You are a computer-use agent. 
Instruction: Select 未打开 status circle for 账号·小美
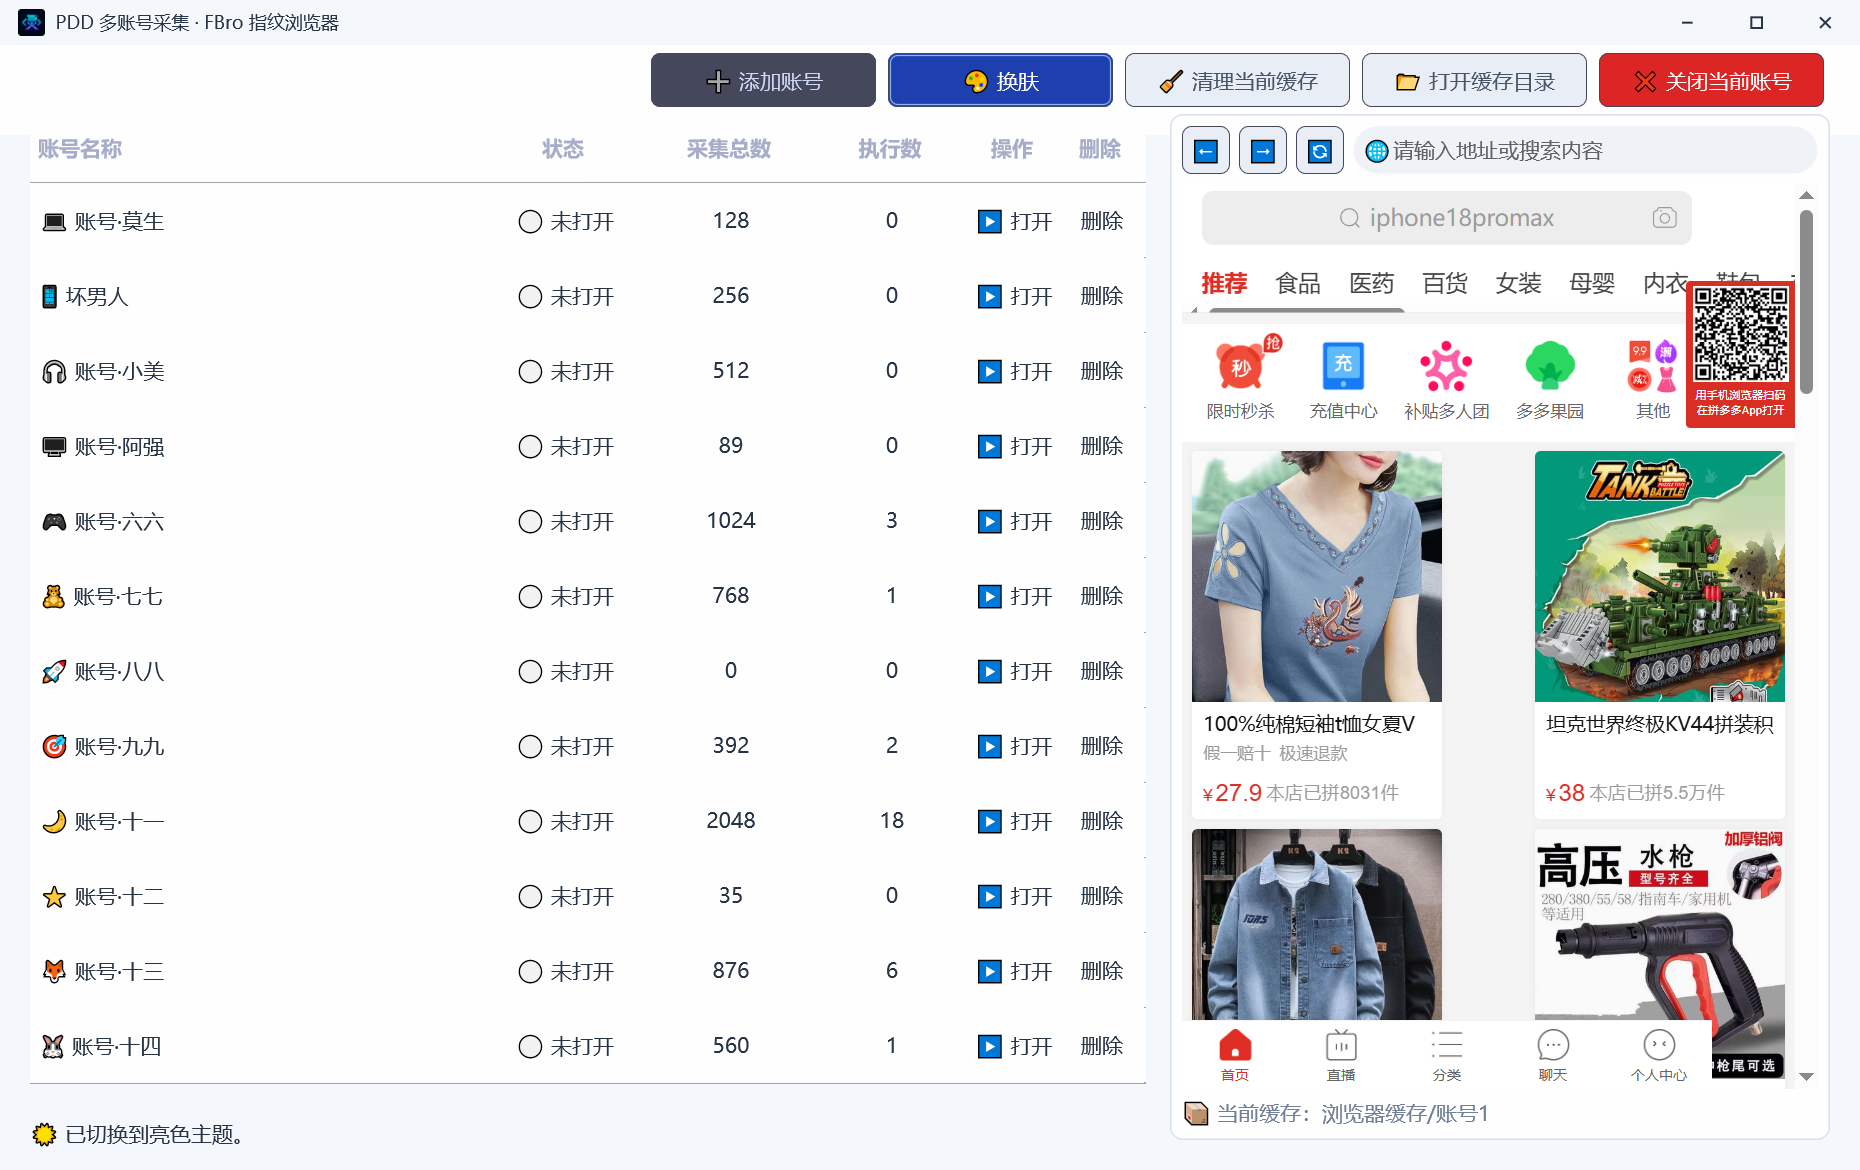click(530, 371)
